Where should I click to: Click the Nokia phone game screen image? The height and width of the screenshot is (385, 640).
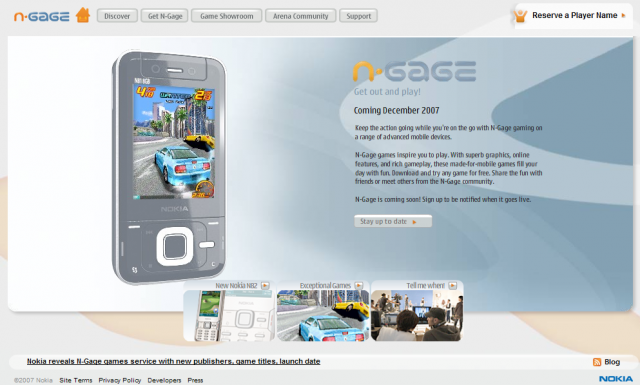coord(174,142)
